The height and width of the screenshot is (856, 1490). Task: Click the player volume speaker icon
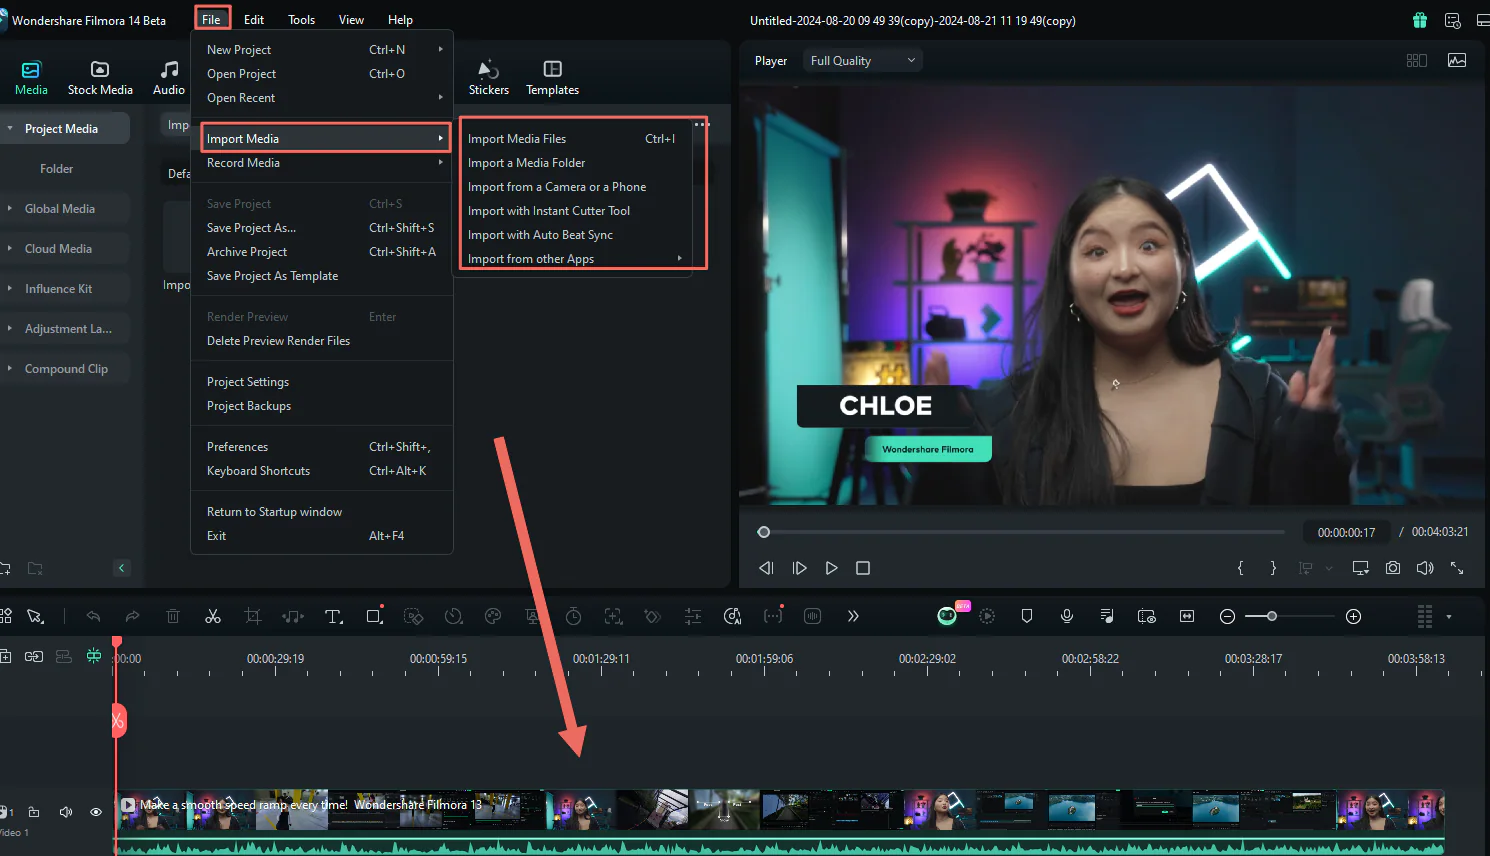click(x=1425, y=568)
